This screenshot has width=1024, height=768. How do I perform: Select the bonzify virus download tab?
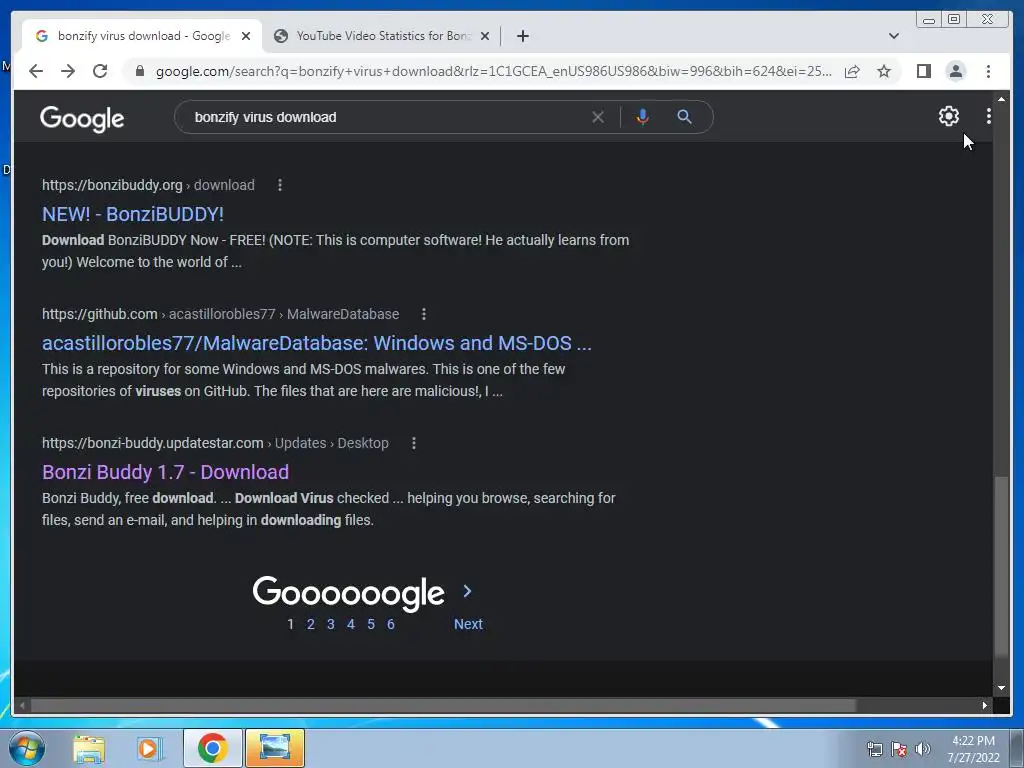pos(142,36)
